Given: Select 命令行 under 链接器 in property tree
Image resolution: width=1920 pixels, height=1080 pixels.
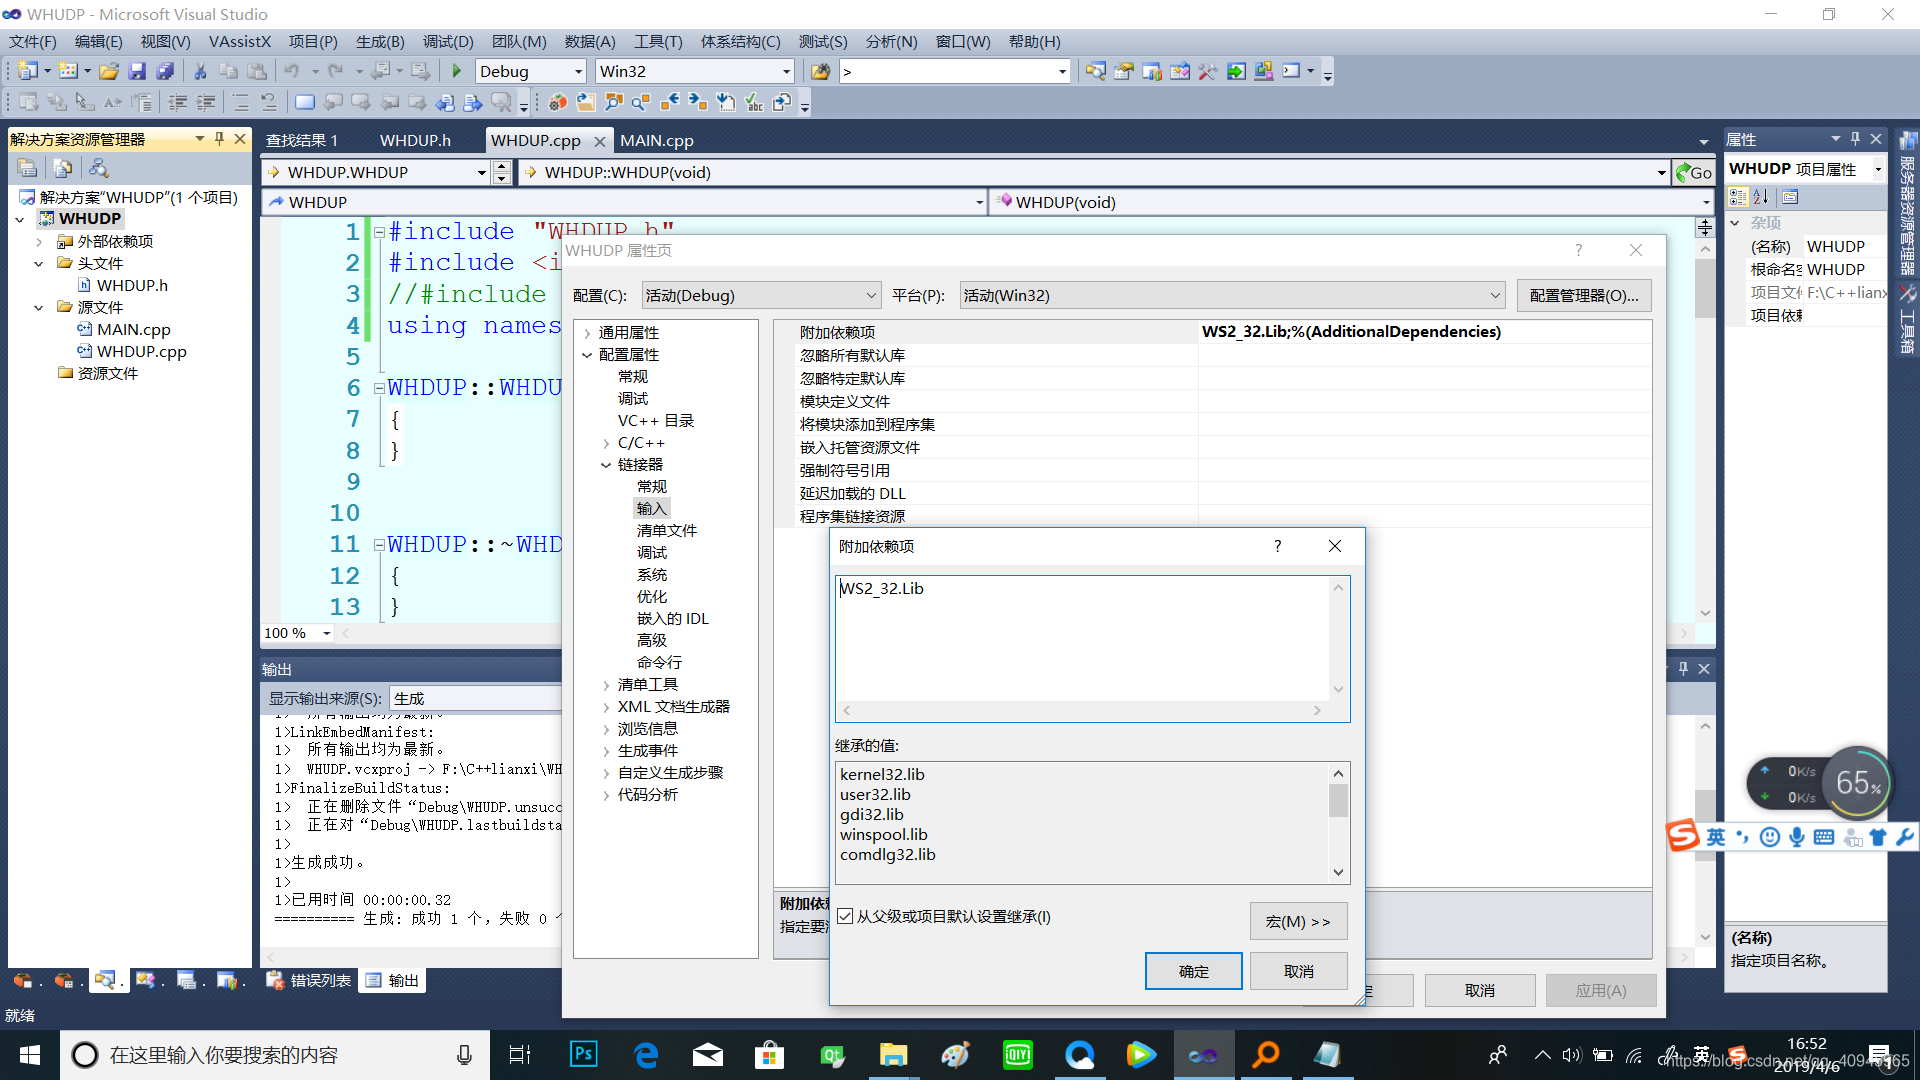Looking at the screenshot, I should [659, 662].
